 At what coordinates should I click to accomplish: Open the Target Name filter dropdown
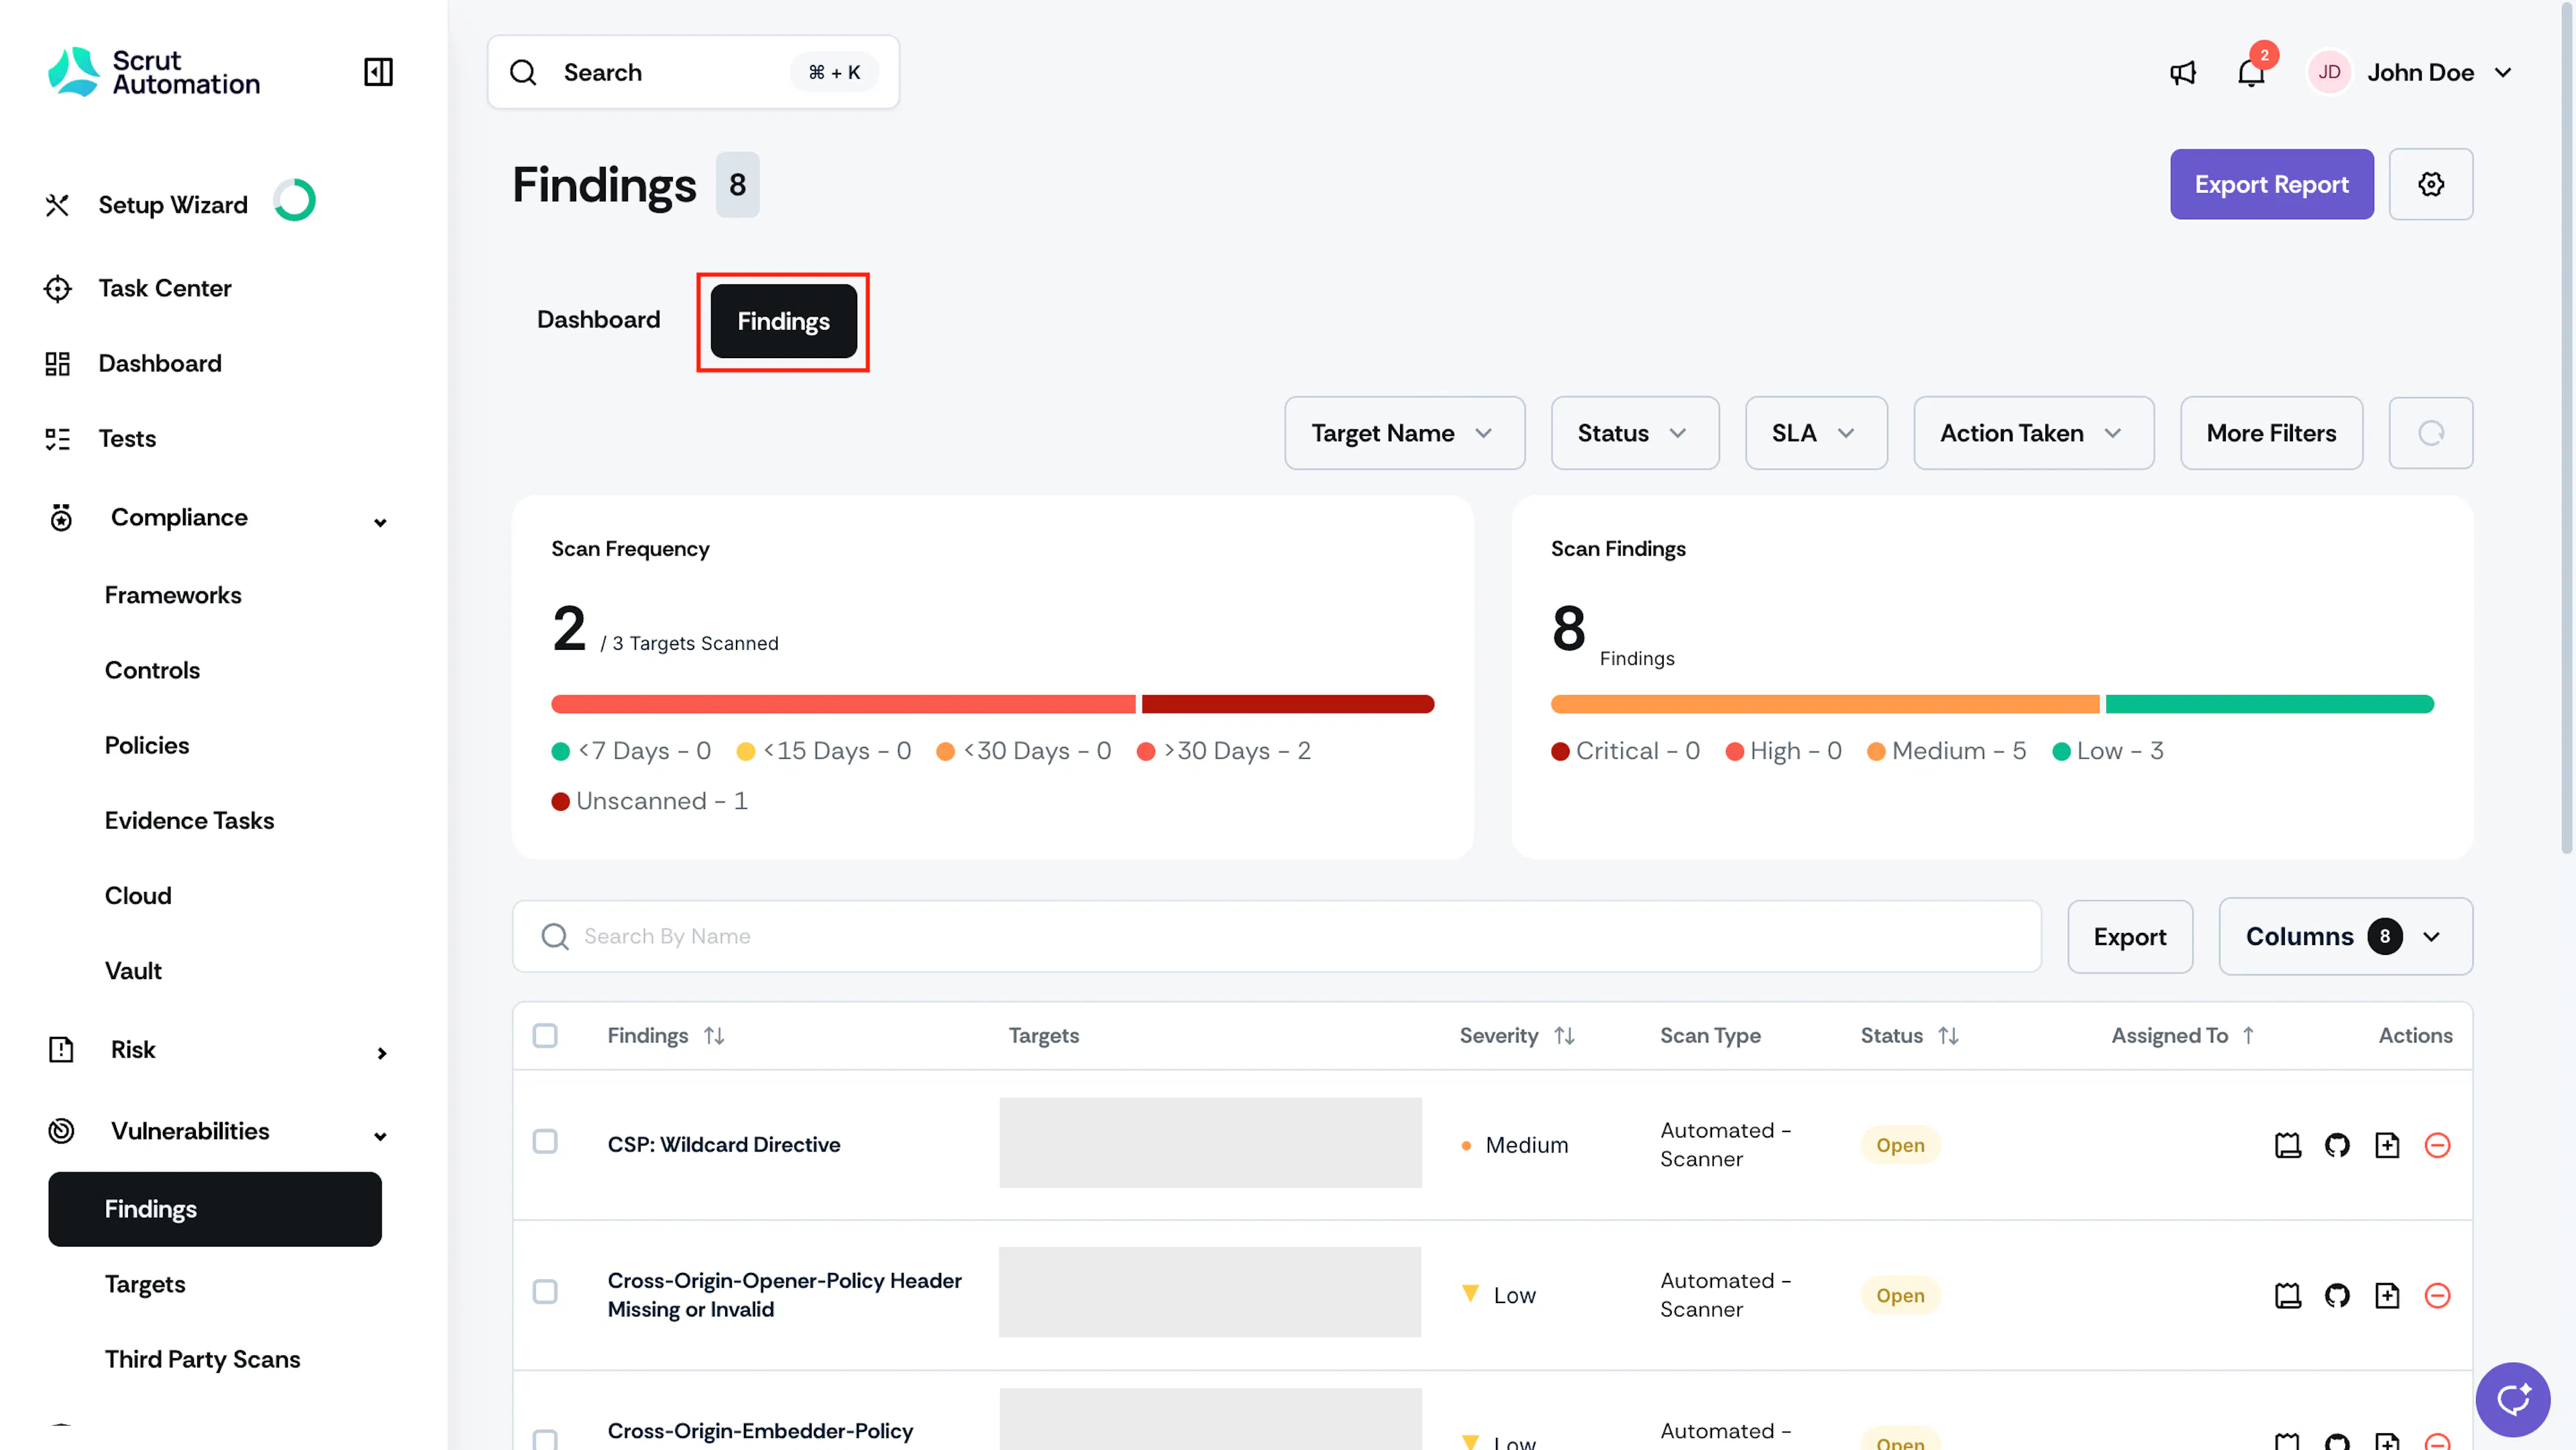coord(1404,433)
